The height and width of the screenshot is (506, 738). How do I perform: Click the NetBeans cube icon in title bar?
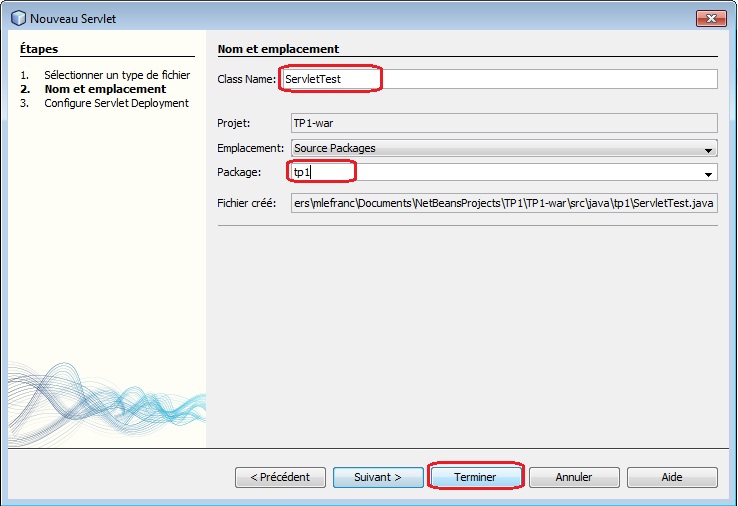18,18
